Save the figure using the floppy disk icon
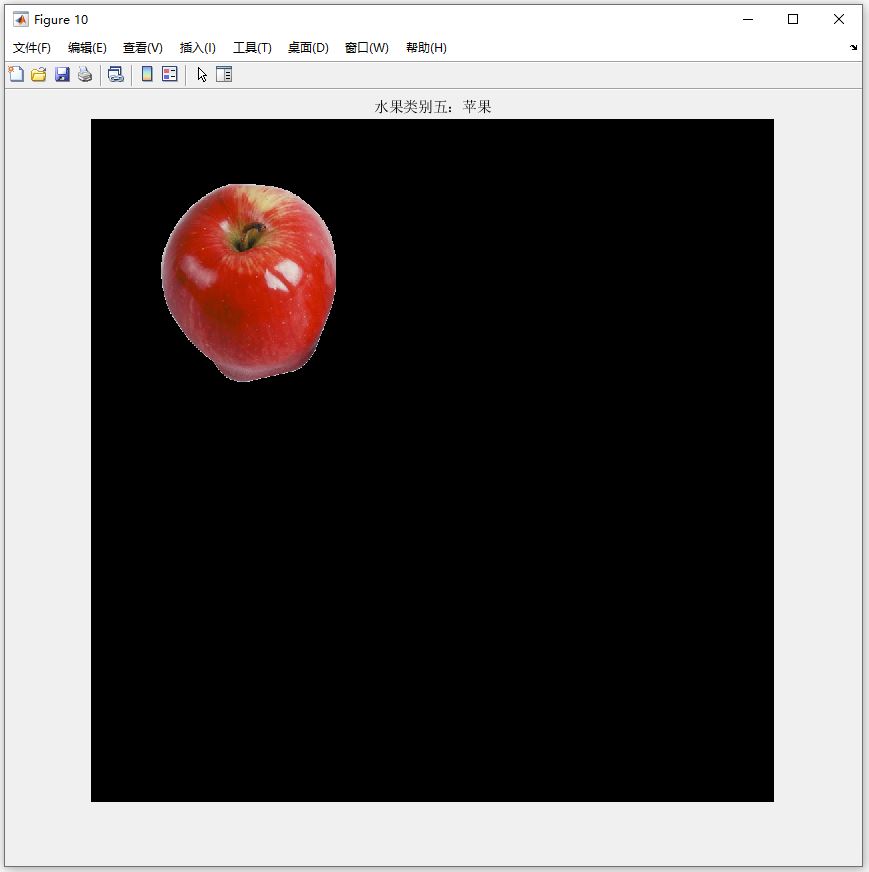 (x=62, y=74)
